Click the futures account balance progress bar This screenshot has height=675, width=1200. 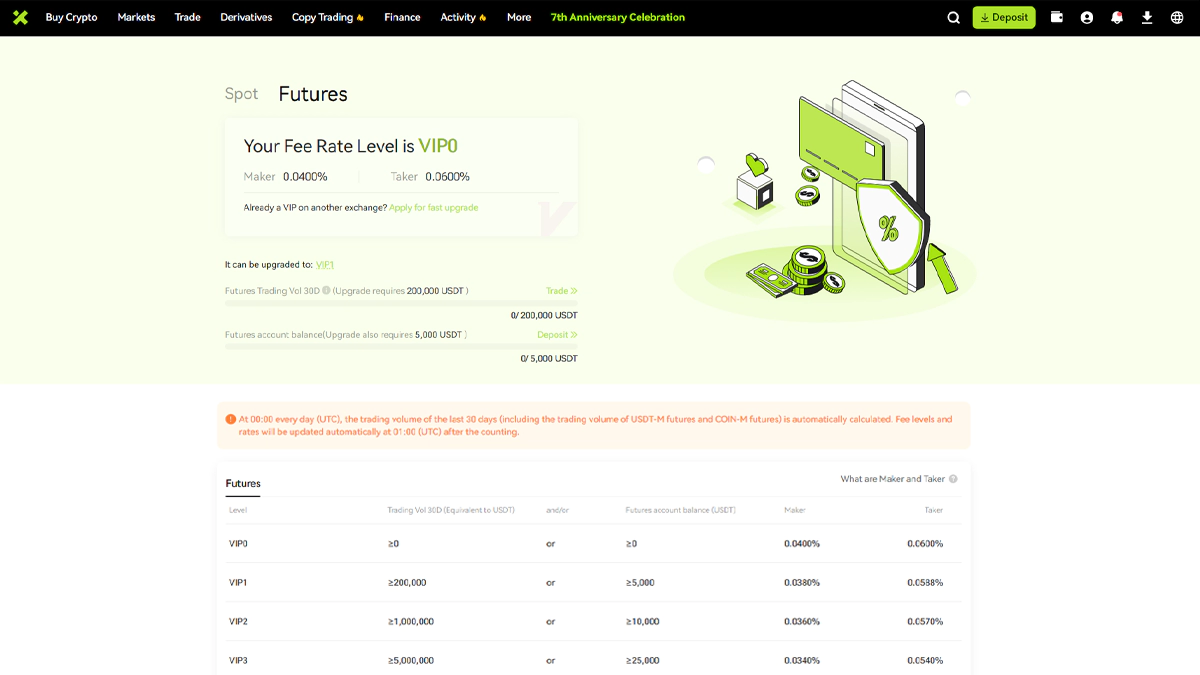[x=401, y=346]
